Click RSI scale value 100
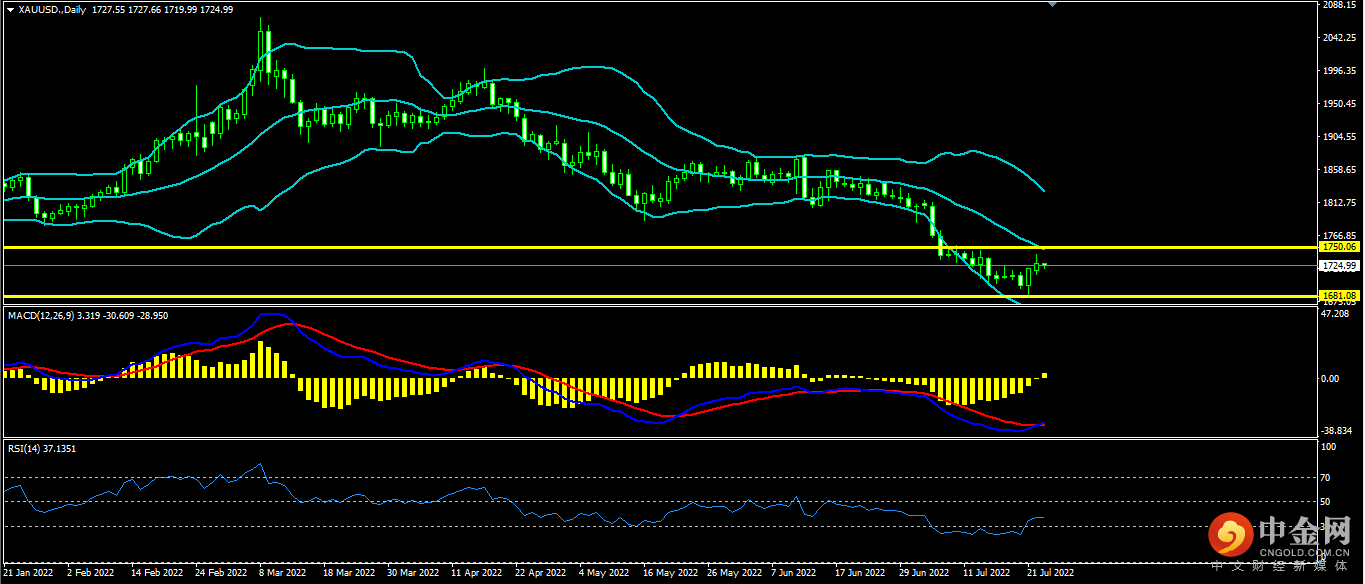This screenshot has height=584, width=1365. coord(1329,448)
